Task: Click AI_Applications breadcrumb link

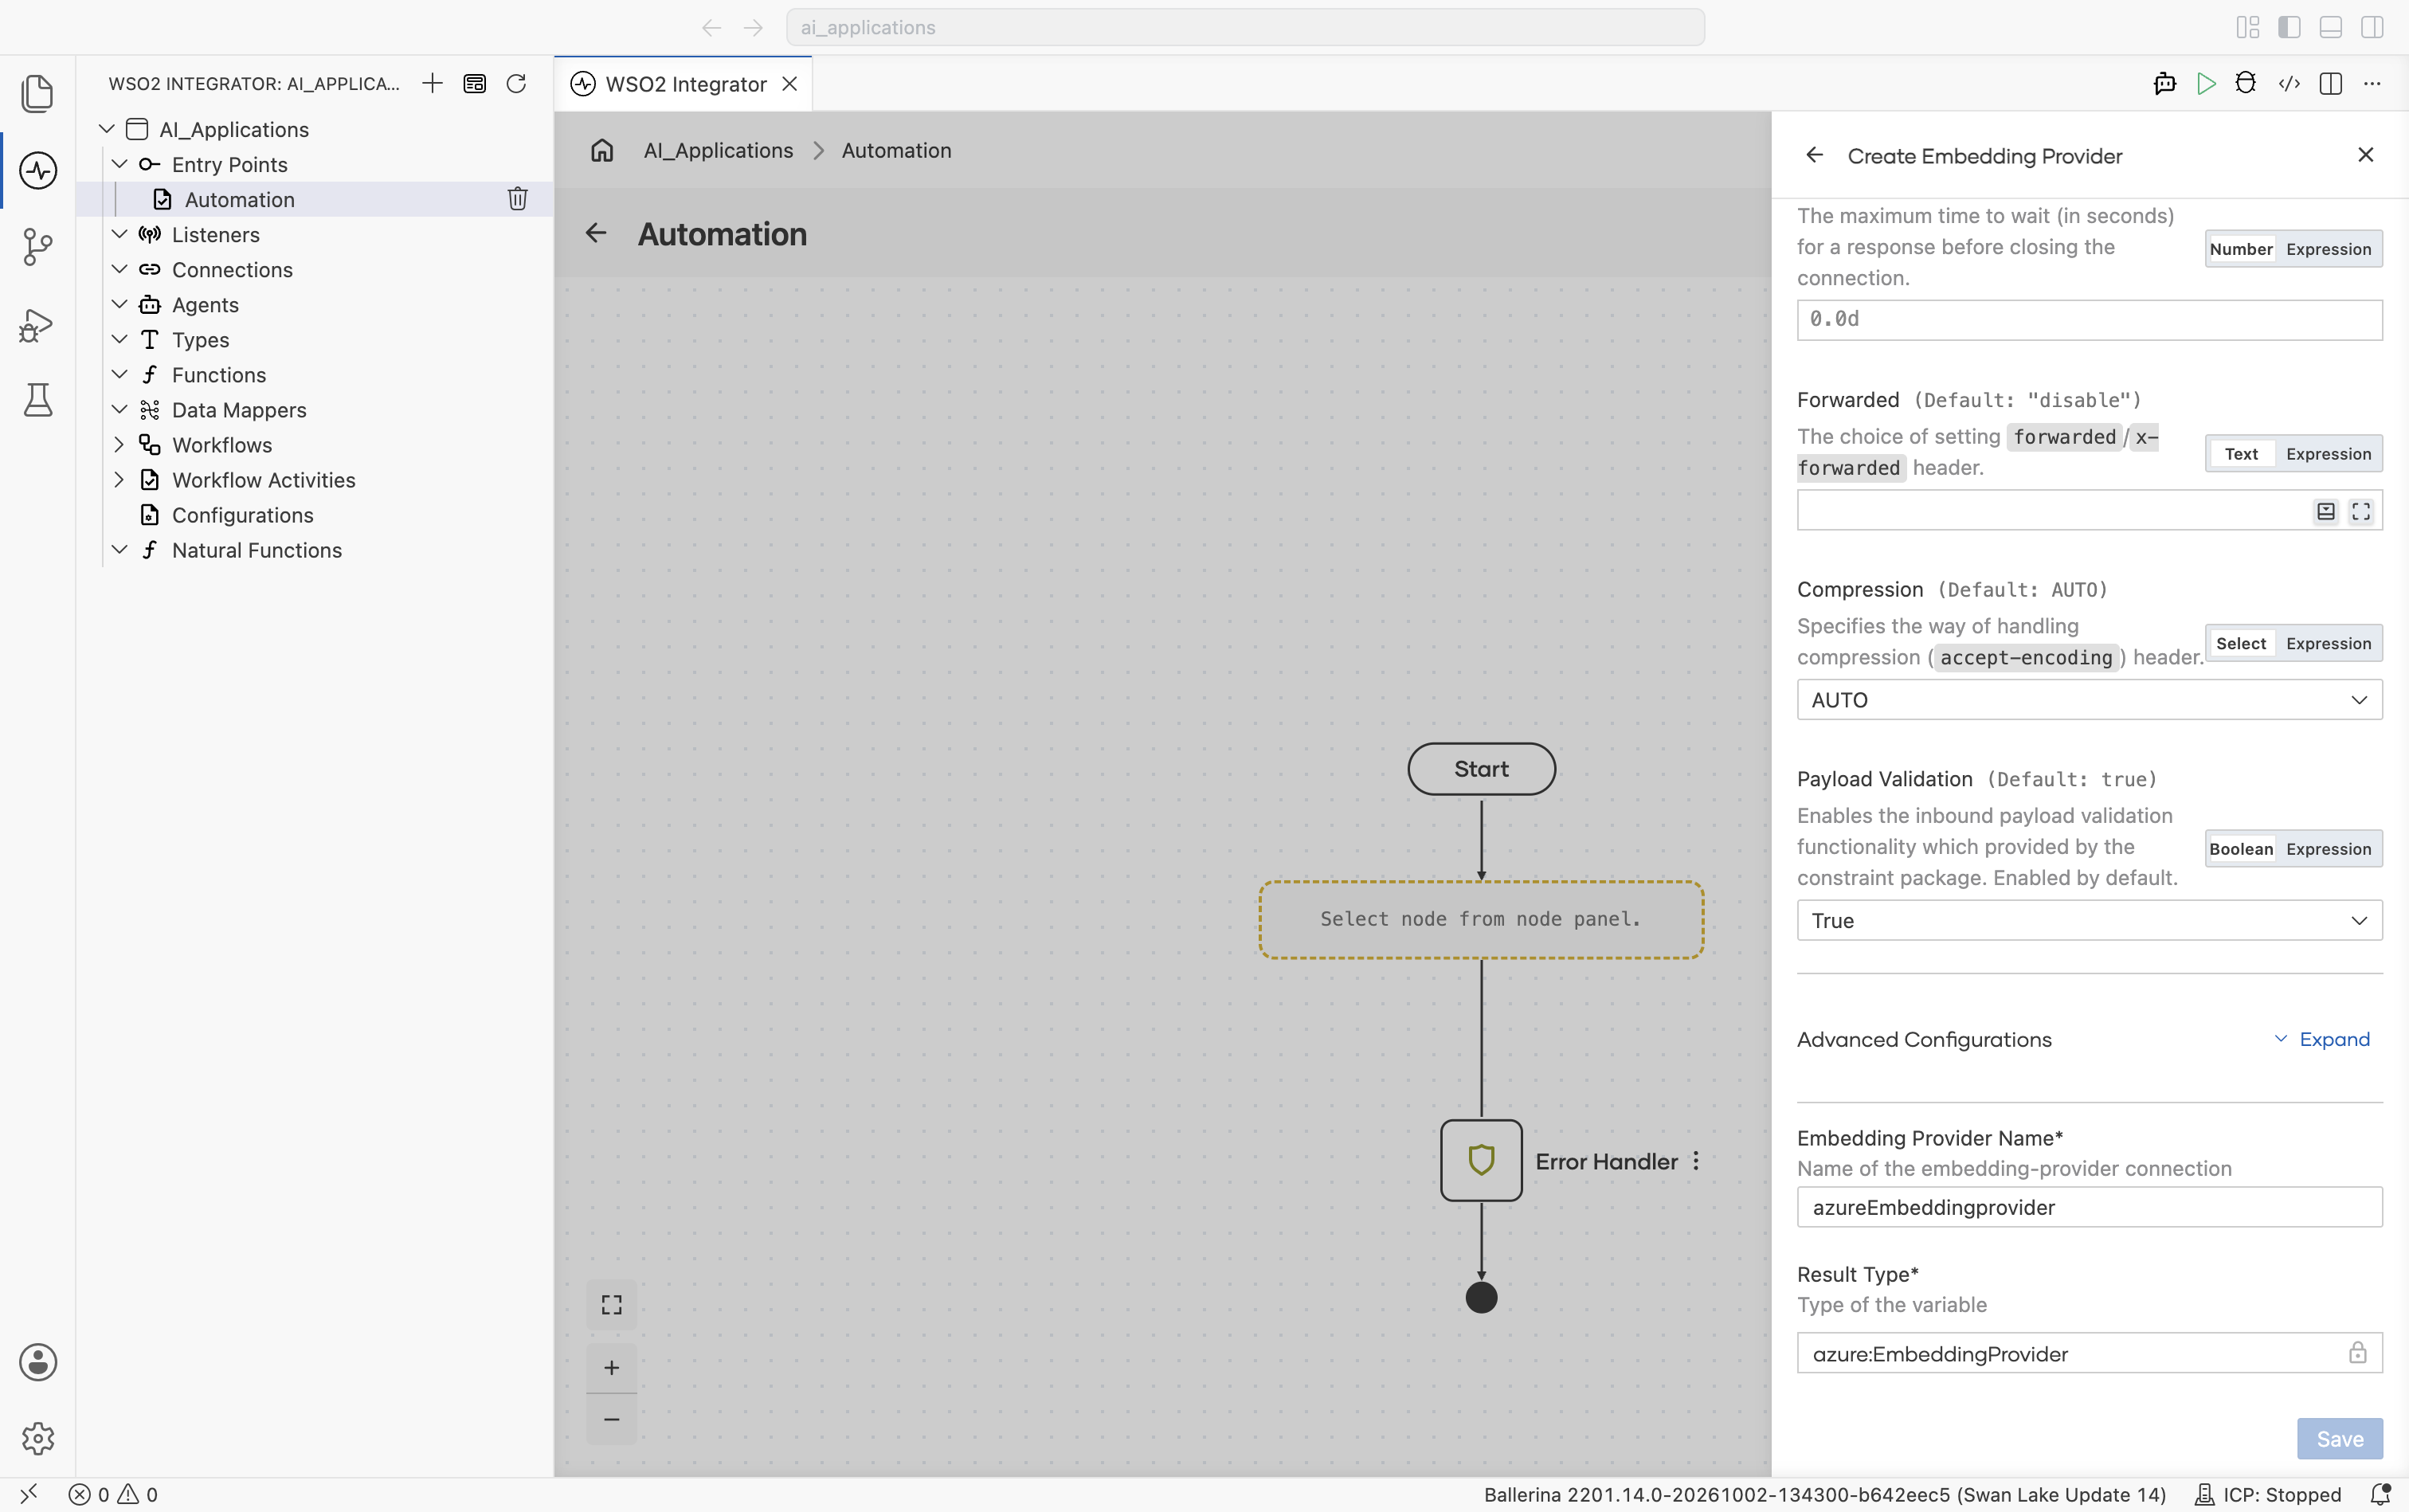Action: [718, 150]
